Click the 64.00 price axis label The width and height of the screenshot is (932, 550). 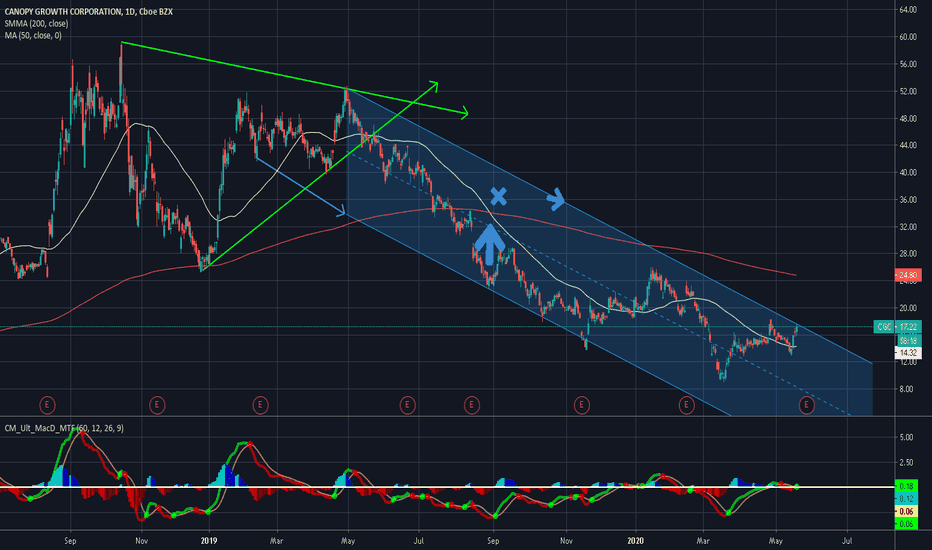click(x=908, y=10)
